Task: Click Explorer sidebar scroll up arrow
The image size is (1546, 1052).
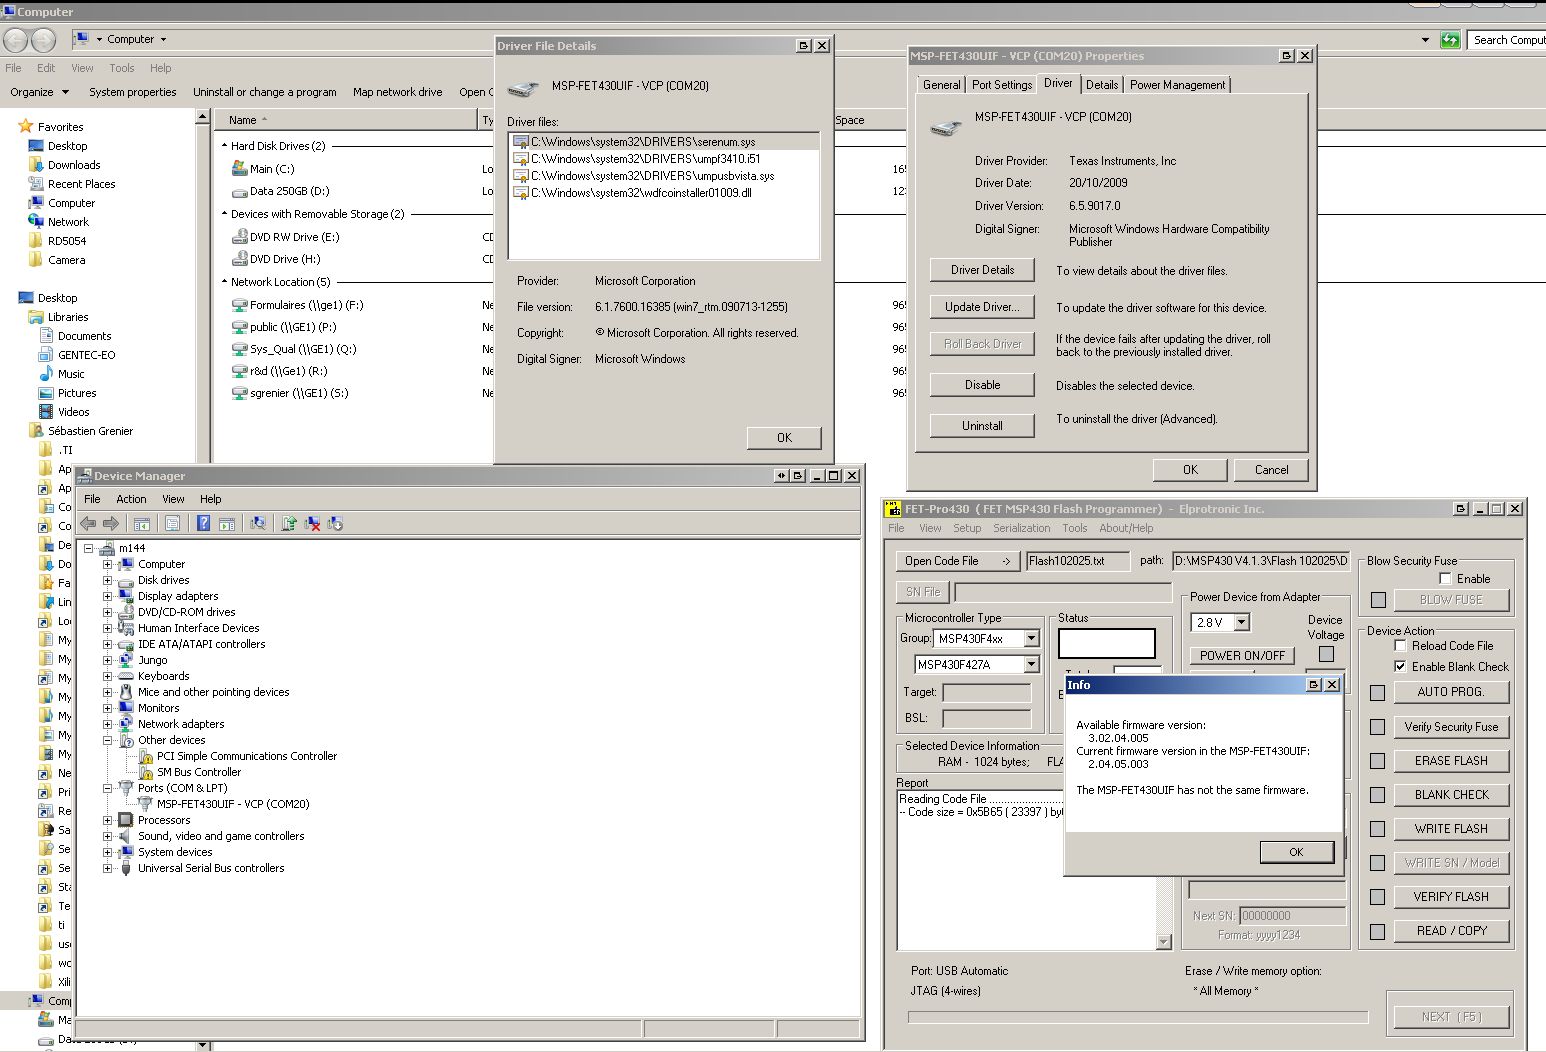Action: [202, 117]
